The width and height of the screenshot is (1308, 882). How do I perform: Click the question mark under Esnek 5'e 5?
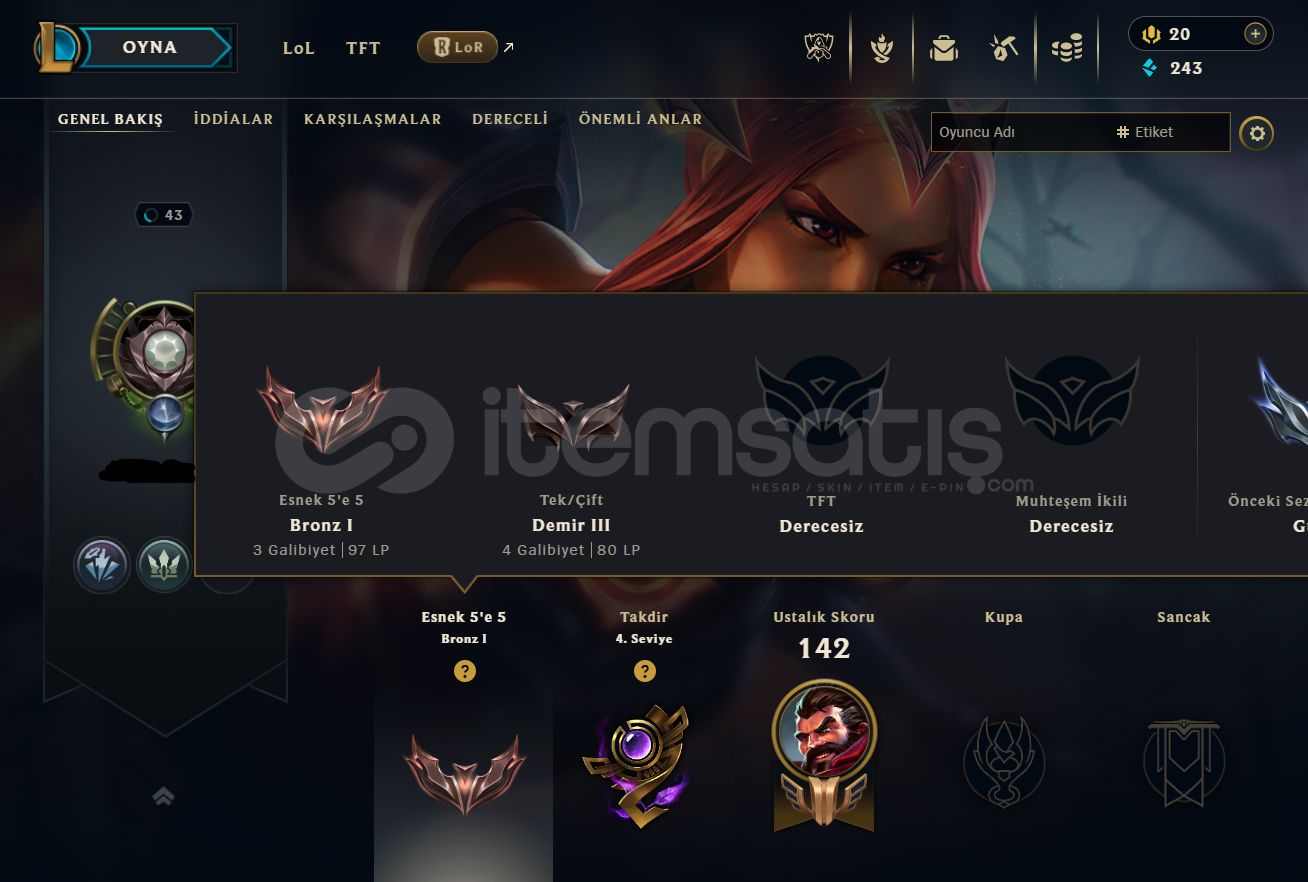(464, 671)
